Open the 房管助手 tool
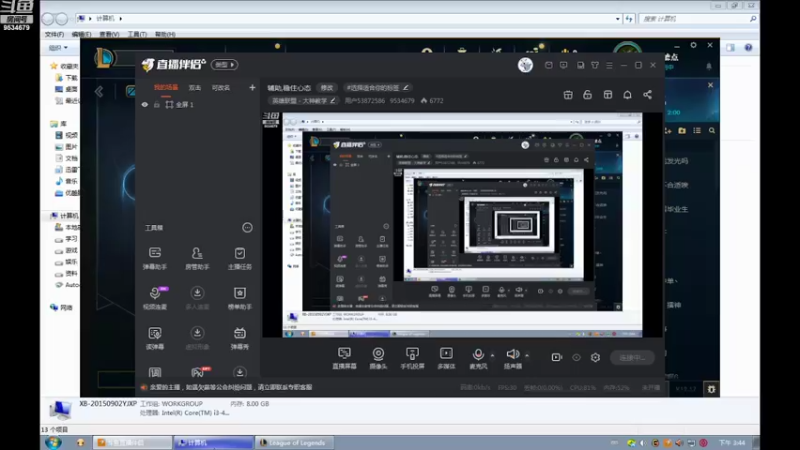The height and width of the screenshot is (450, 800). pos(197,258)
